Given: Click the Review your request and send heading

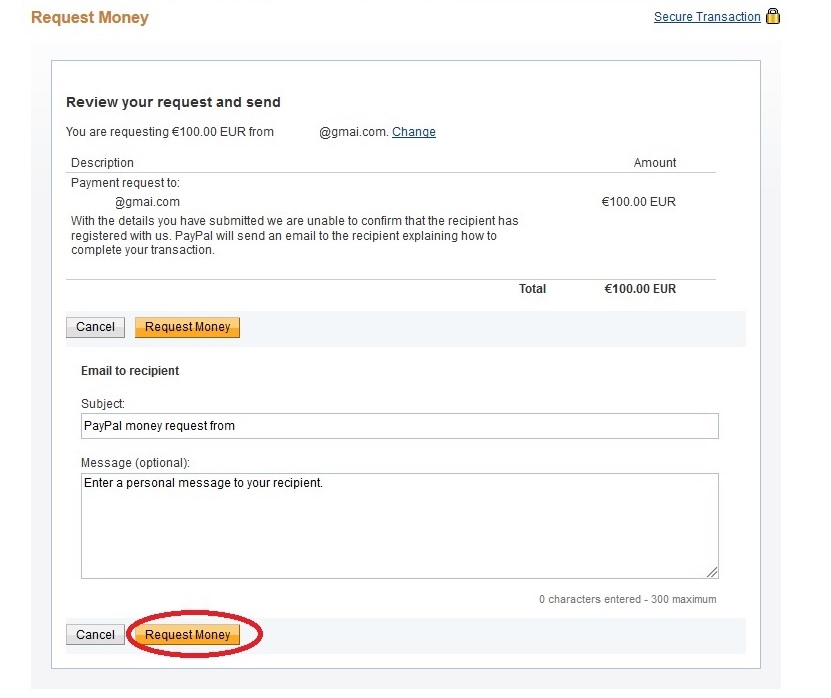Looking at the screenshot, I should (x=173, y=102).
